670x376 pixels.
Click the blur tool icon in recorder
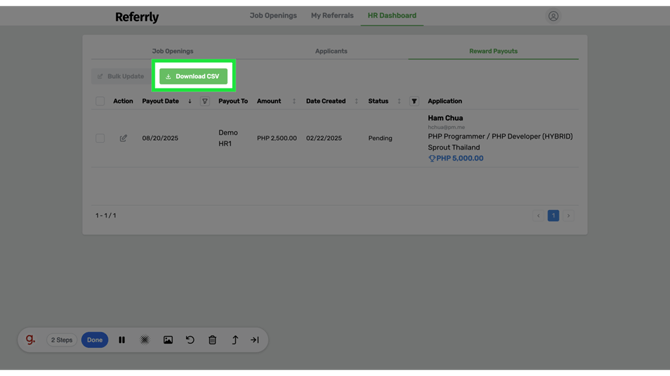145,340
